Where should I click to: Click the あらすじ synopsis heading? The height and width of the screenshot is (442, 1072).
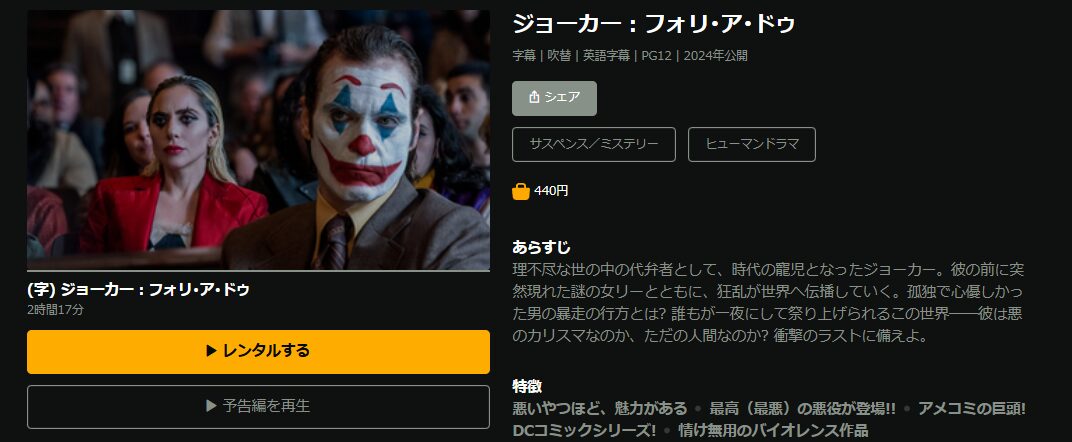point(541,247)
